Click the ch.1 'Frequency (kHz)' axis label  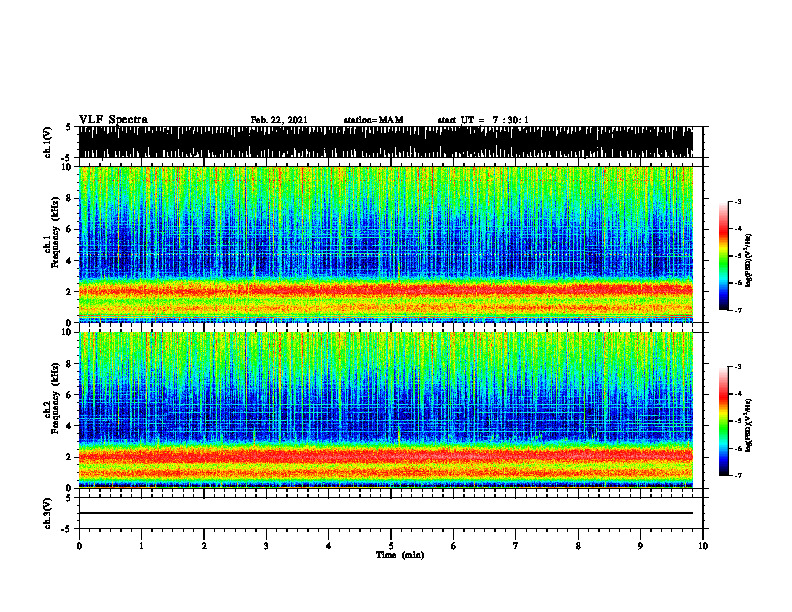tap(55, 232)
